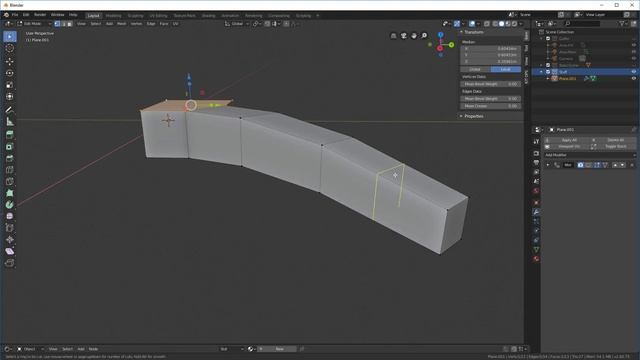Select the Inset Faces tool
640x360 pixels.
coord(10,147)
